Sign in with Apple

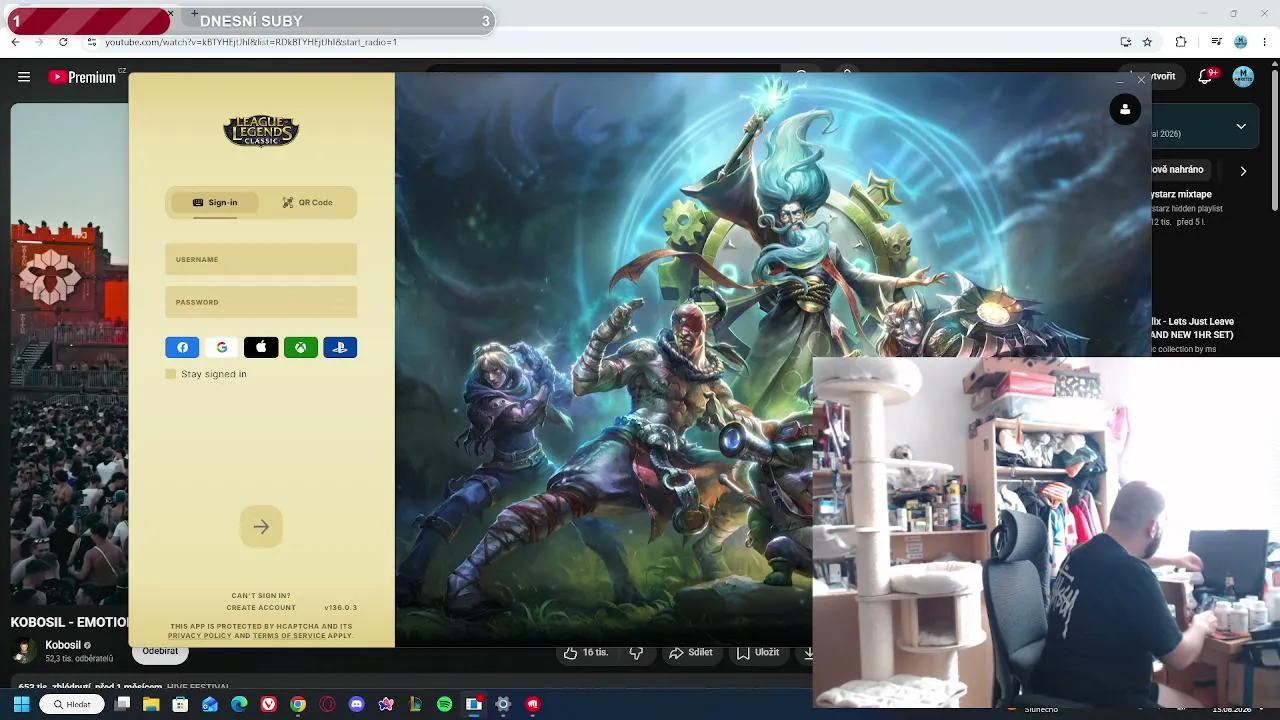pyautogui.click(x=261, y=347)
